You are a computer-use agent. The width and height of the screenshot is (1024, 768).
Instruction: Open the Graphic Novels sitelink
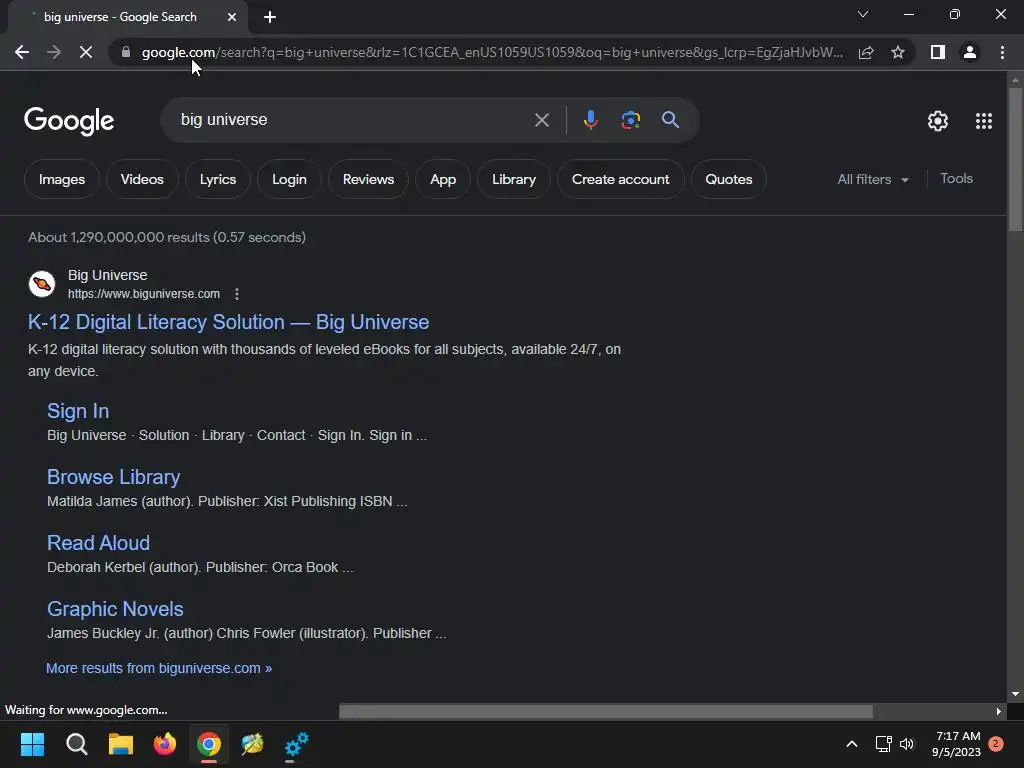coord(115,609)
